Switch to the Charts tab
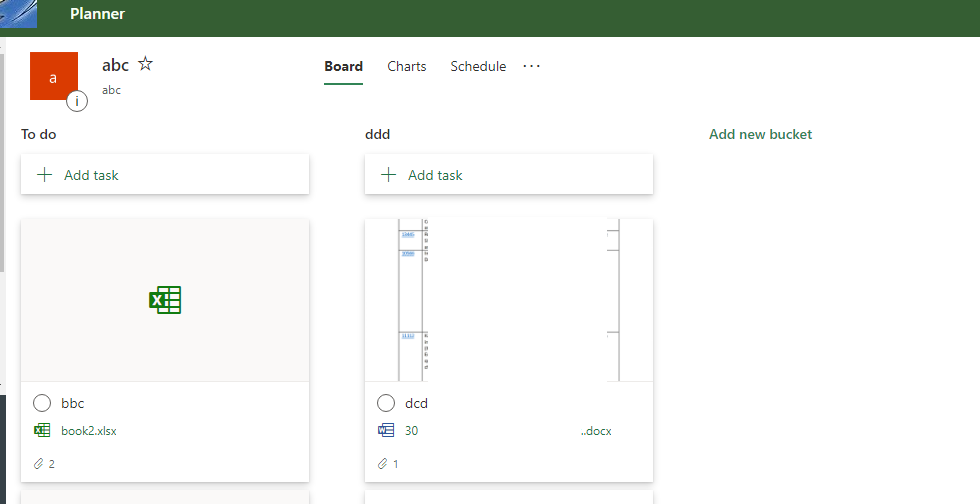Image resolution: width=980 pixels, height=504 pixels. click(407, 66)
